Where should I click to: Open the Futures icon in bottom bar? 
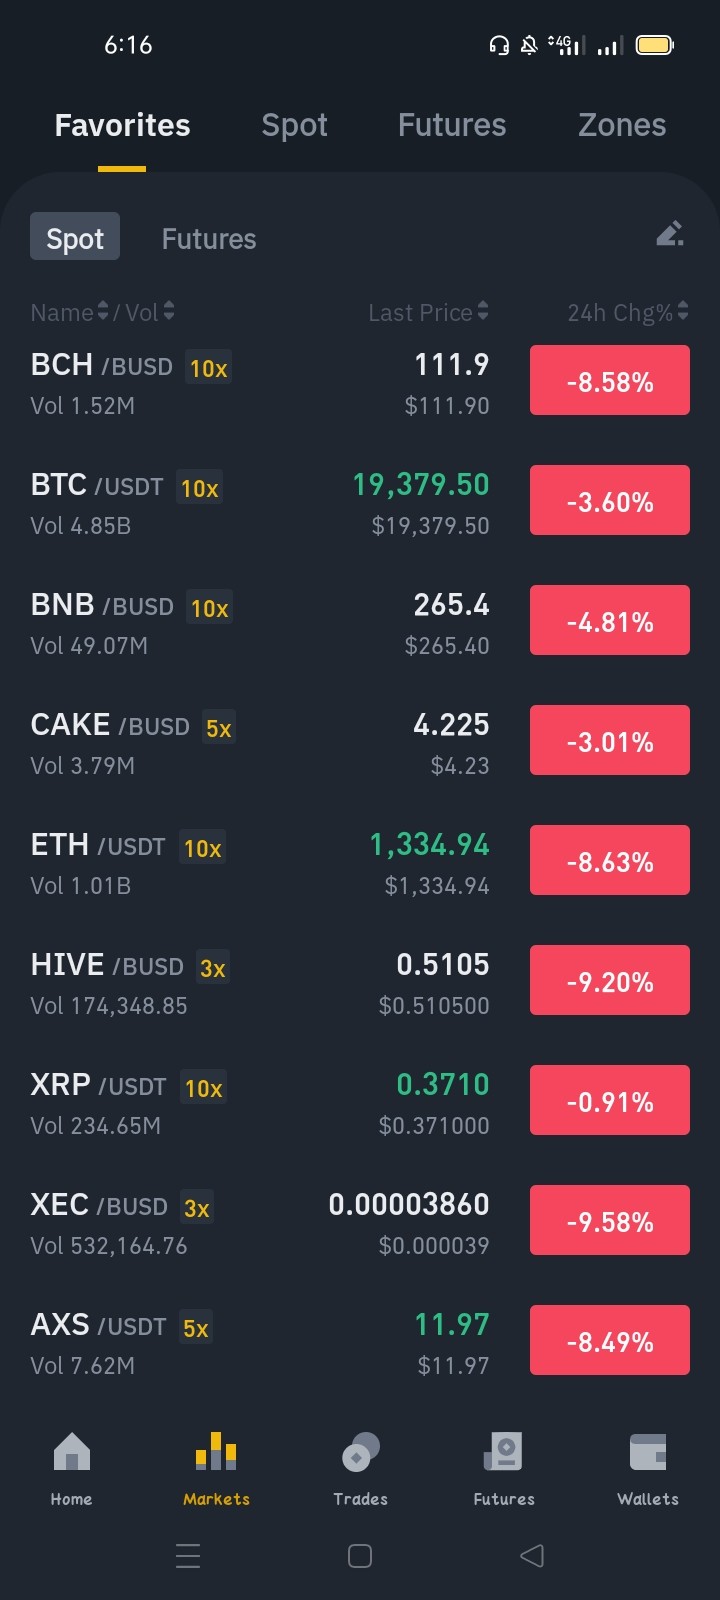click(503, 1452)
